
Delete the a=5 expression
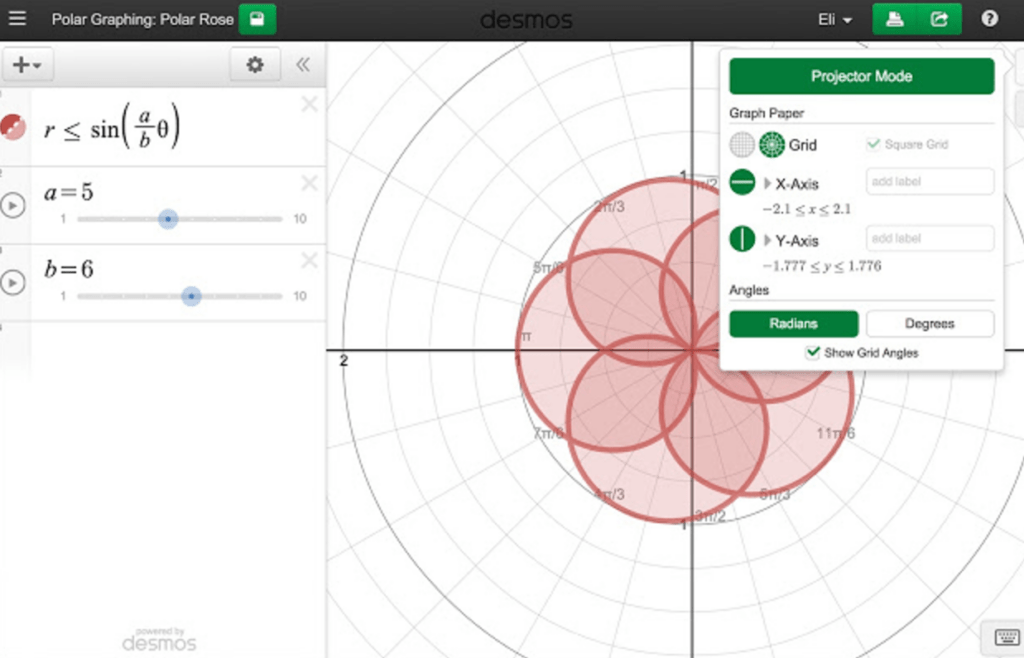click(x=310, y=183)
